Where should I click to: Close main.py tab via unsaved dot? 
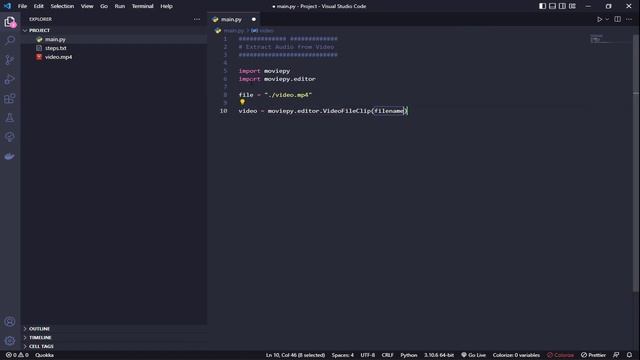pyautogui.click(x=253, y=19)
